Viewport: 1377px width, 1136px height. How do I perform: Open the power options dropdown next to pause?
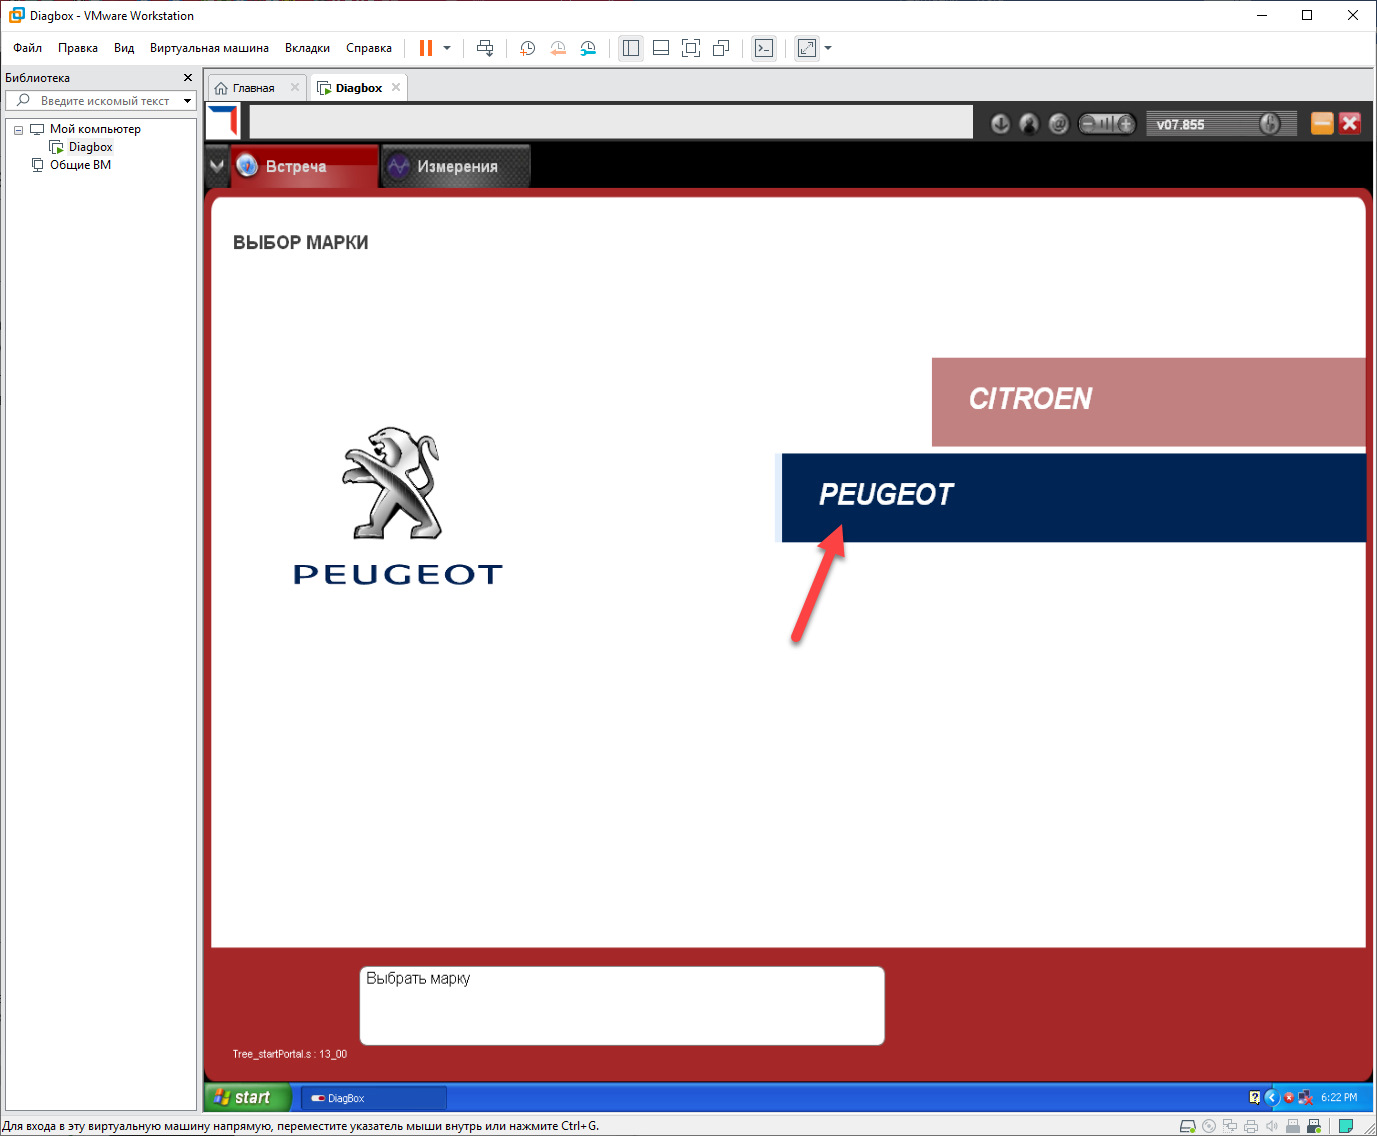(447, 48)
